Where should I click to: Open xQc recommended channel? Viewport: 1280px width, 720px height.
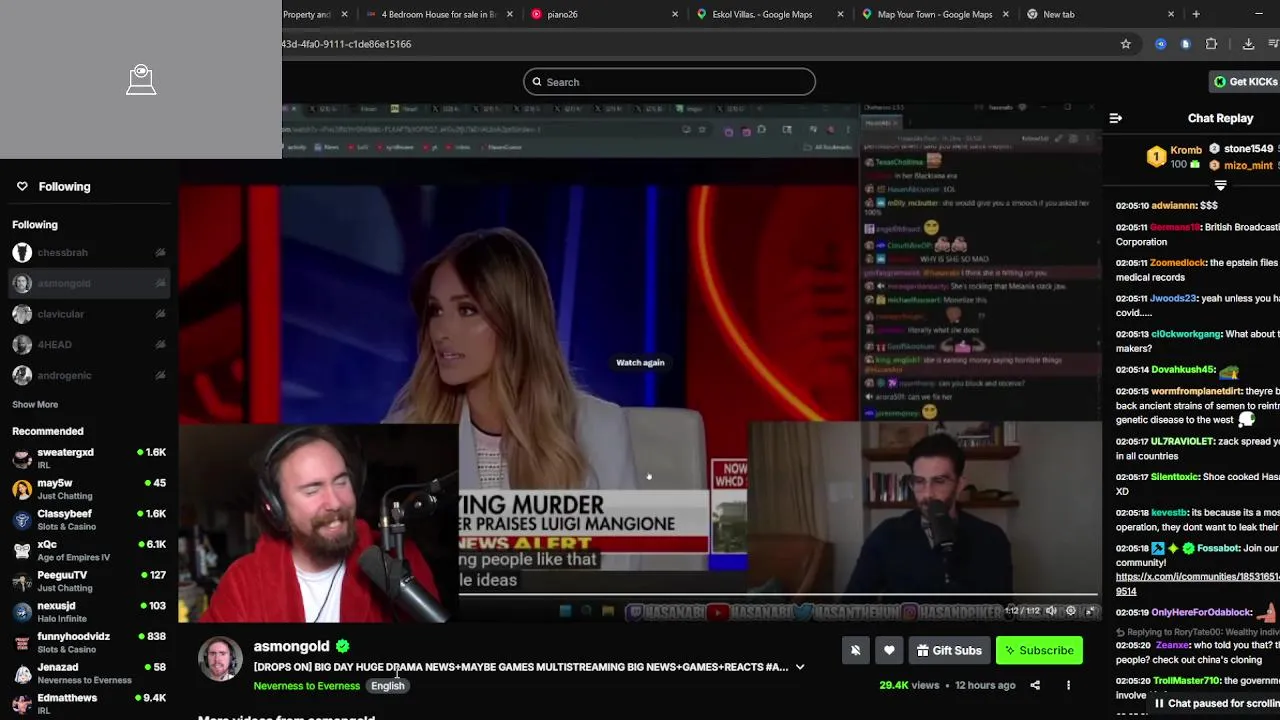coord(88,550)
